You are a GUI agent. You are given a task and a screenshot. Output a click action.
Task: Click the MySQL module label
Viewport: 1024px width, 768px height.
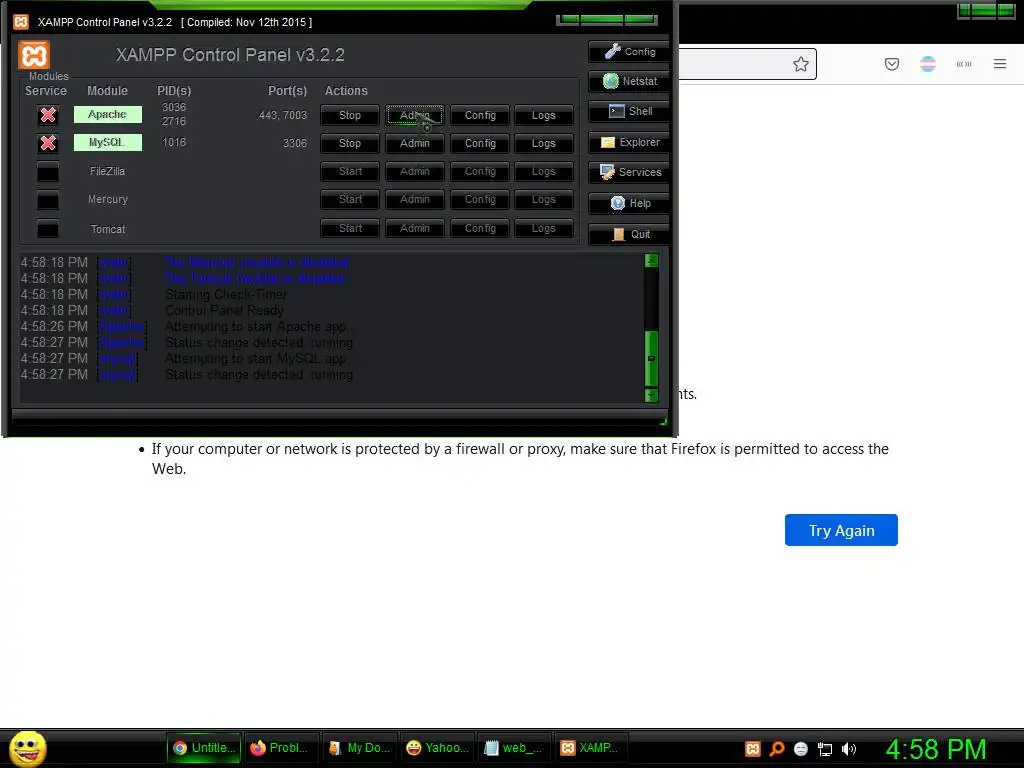108,142
